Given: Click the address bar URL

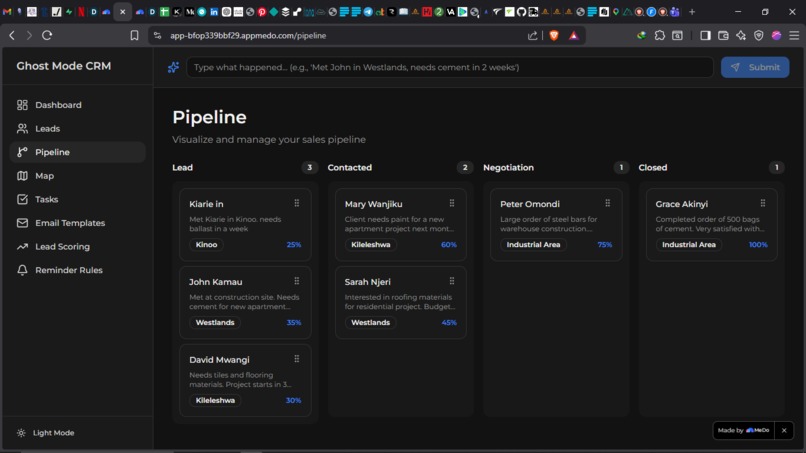Looking at the screenshot, I should (x=248, y=35).
